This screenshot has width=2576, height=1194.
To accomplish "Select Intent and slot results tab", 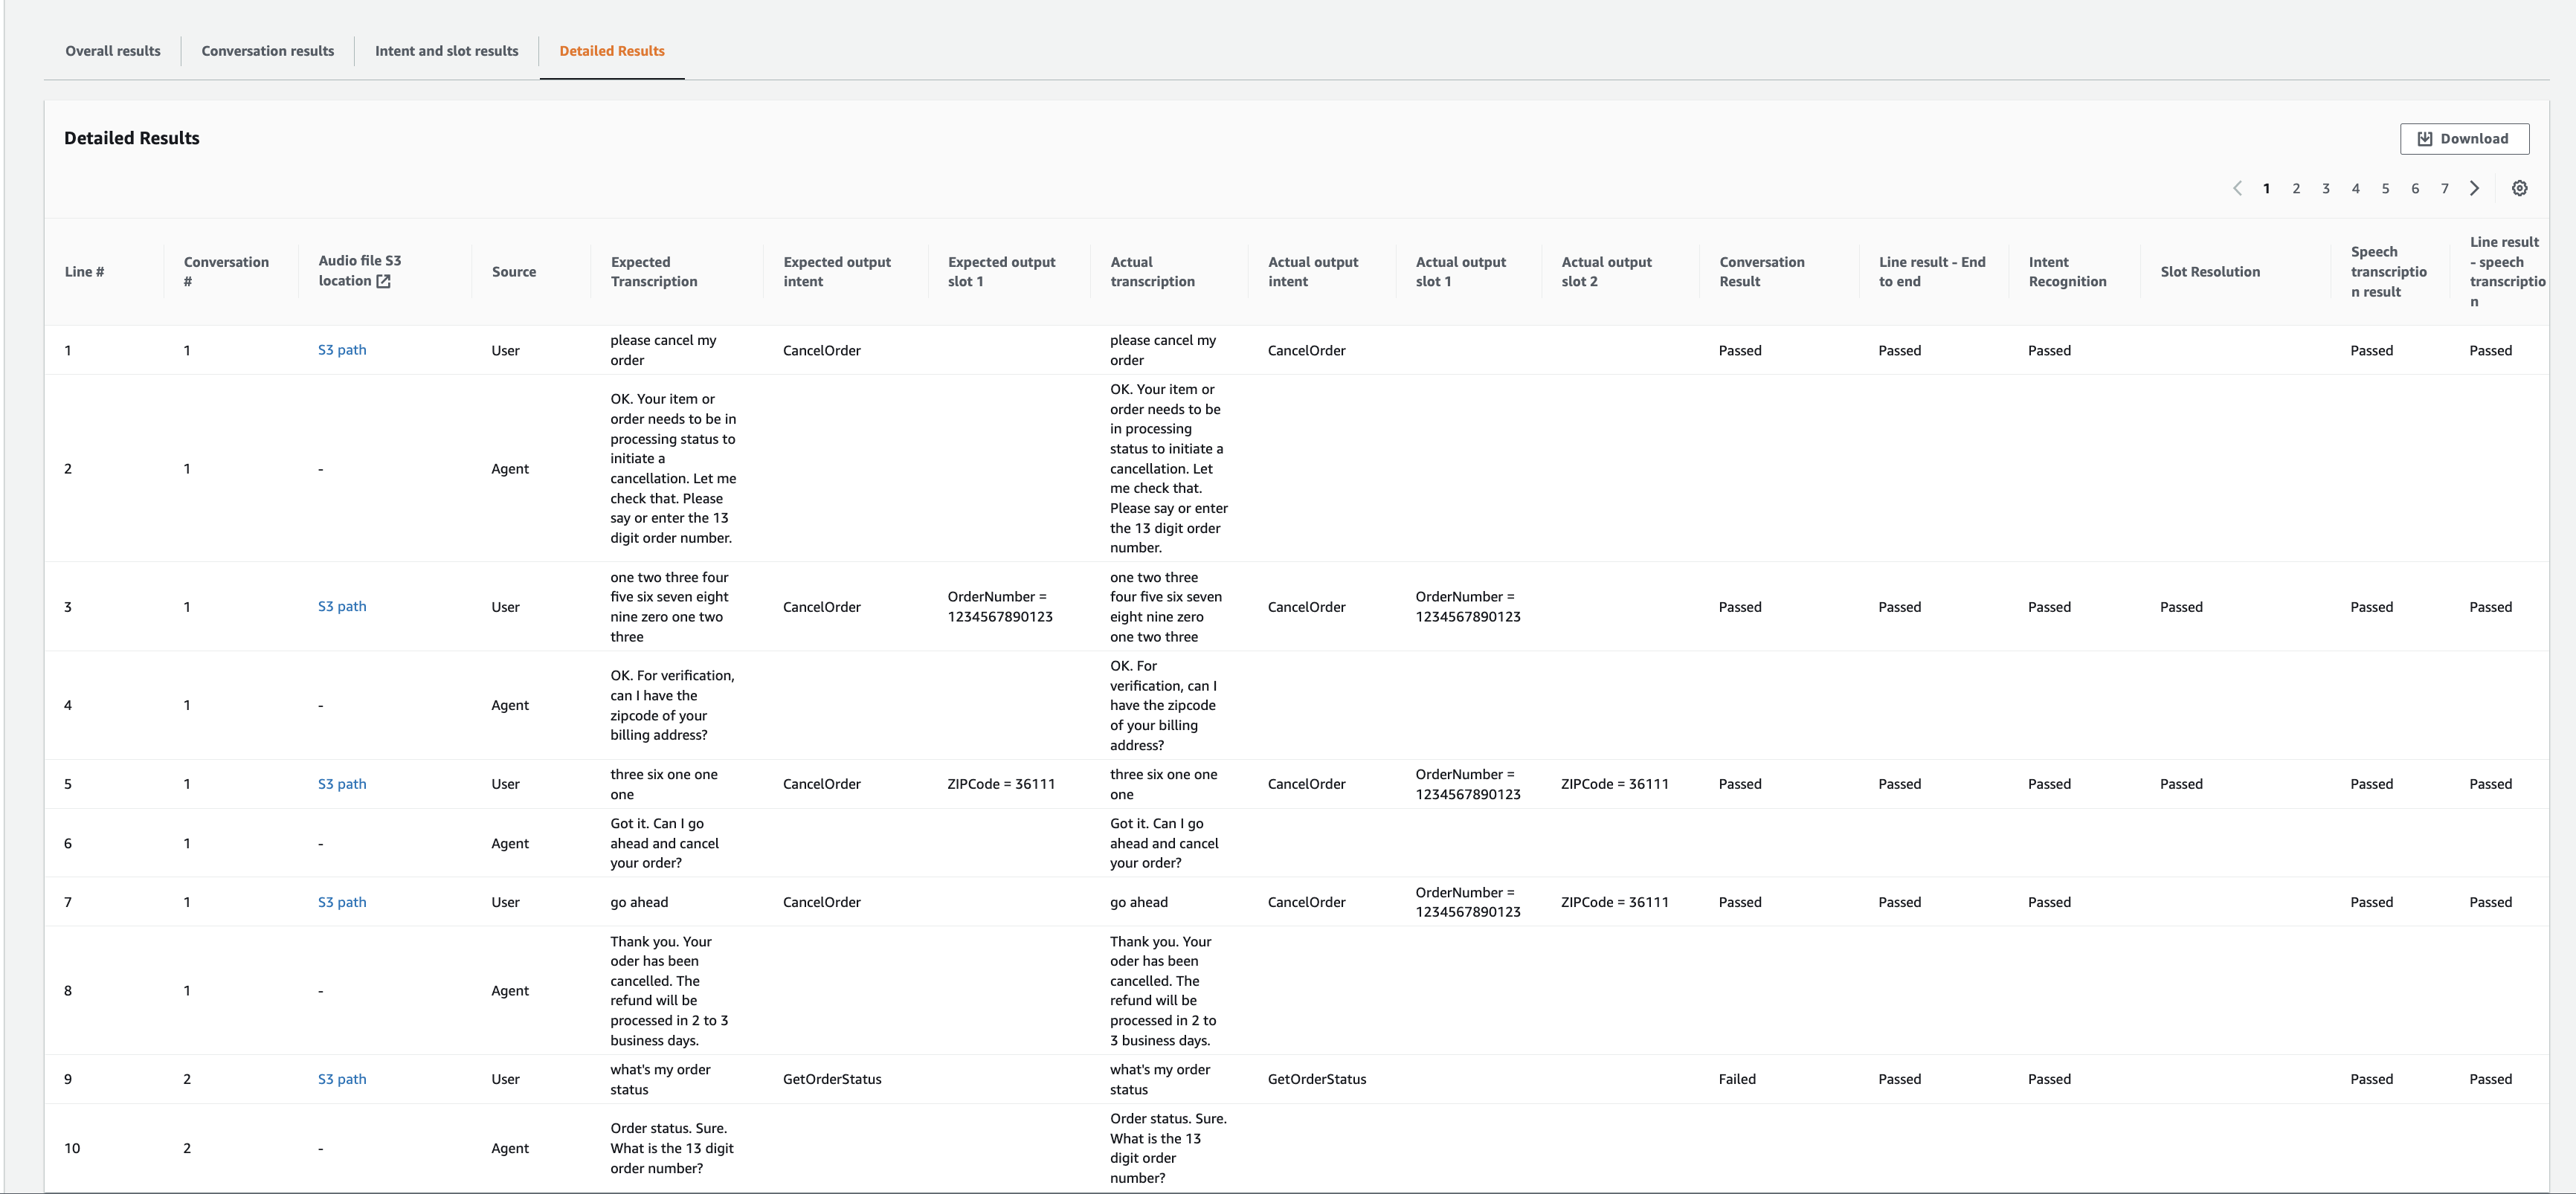I will 446,51.
